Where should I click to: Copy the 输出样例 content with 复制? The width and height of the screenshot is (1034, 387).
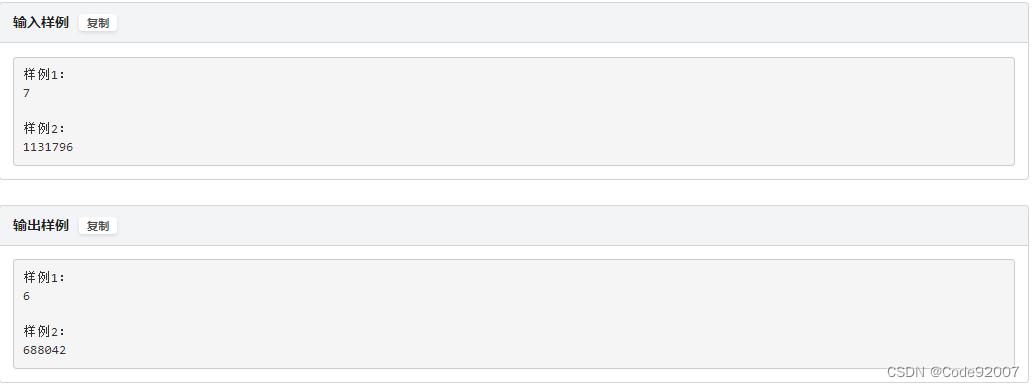point(98,226)
